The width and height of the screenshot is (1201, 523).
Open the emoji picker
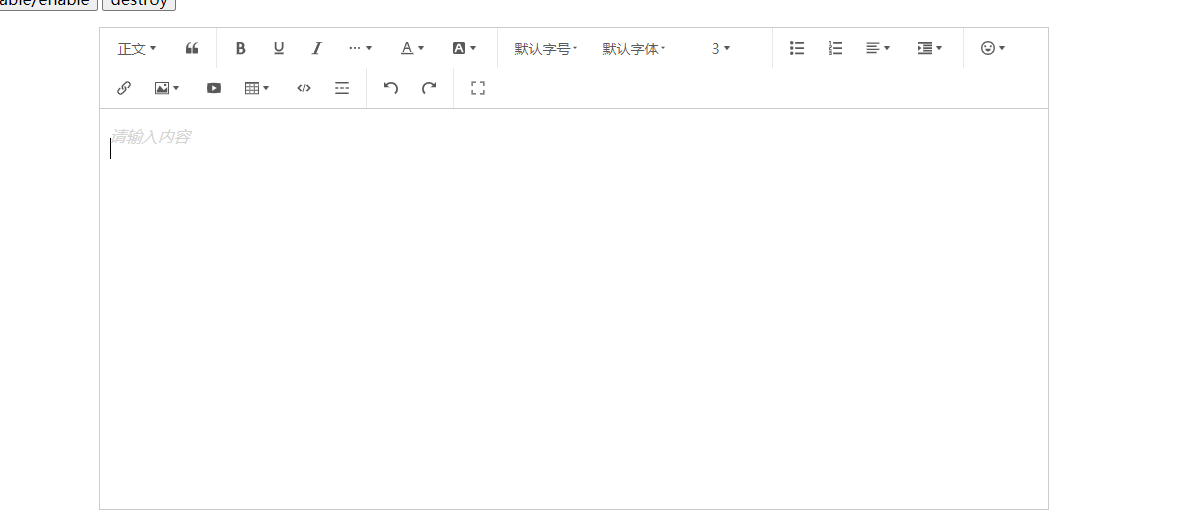click(x=993, y=48)
